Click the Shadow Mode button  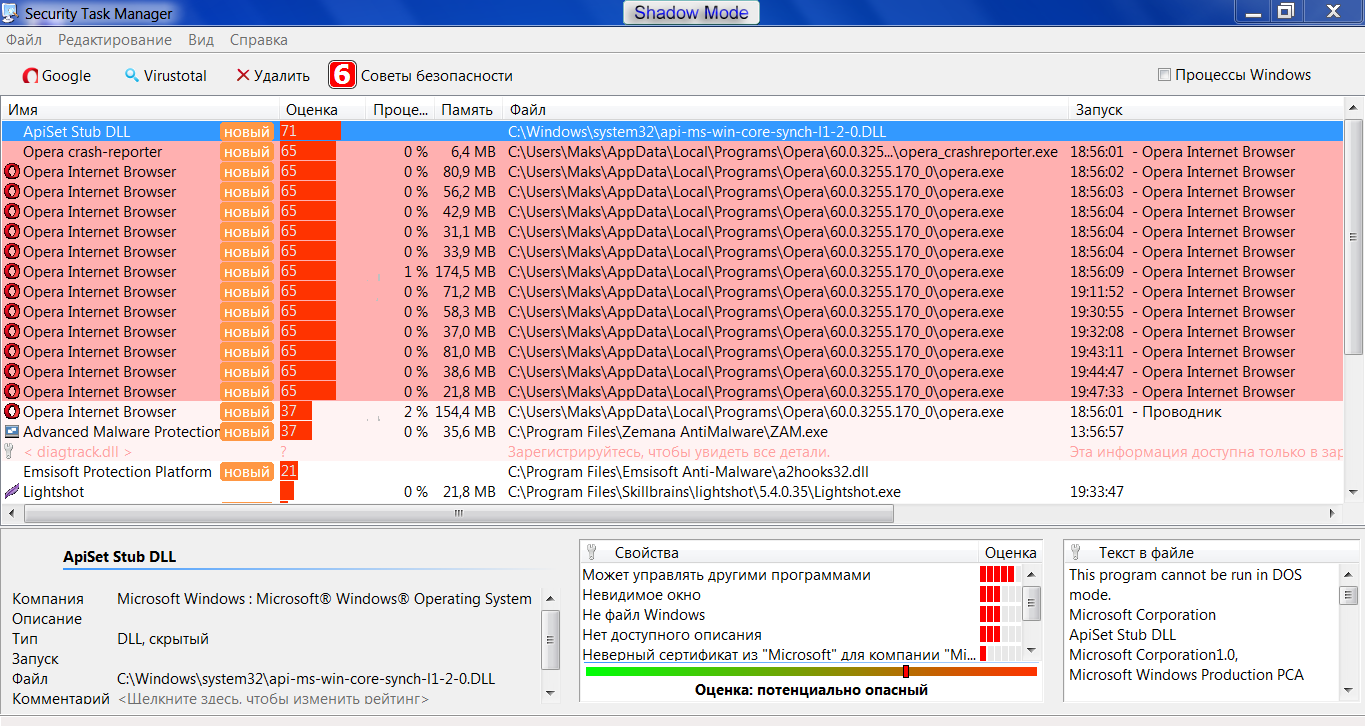tap(692, 13)
